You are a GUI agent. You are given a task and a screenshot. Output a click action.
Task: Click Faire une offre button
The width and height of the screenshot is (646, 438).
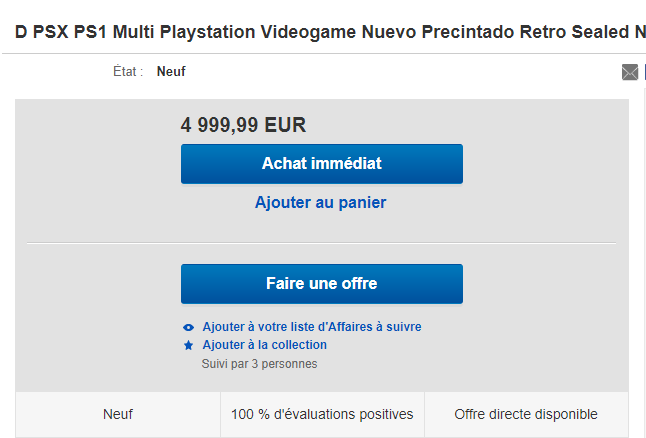click(322, 284)
